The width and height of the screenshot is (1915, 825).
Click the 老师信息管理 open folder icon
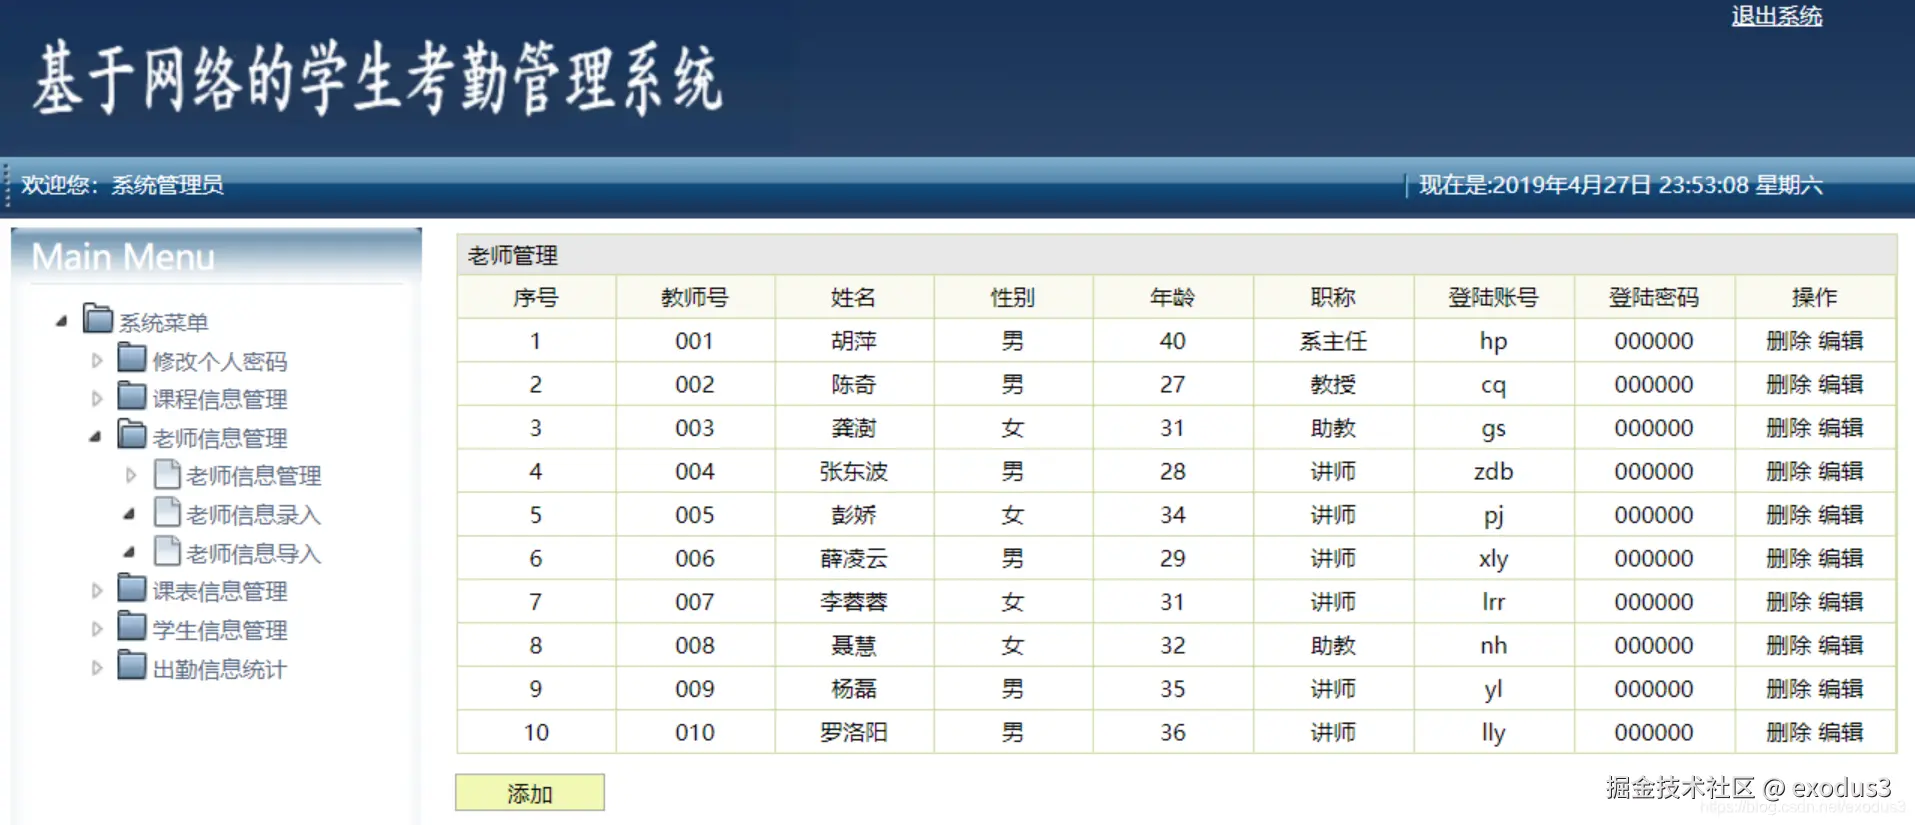point(132,435)
